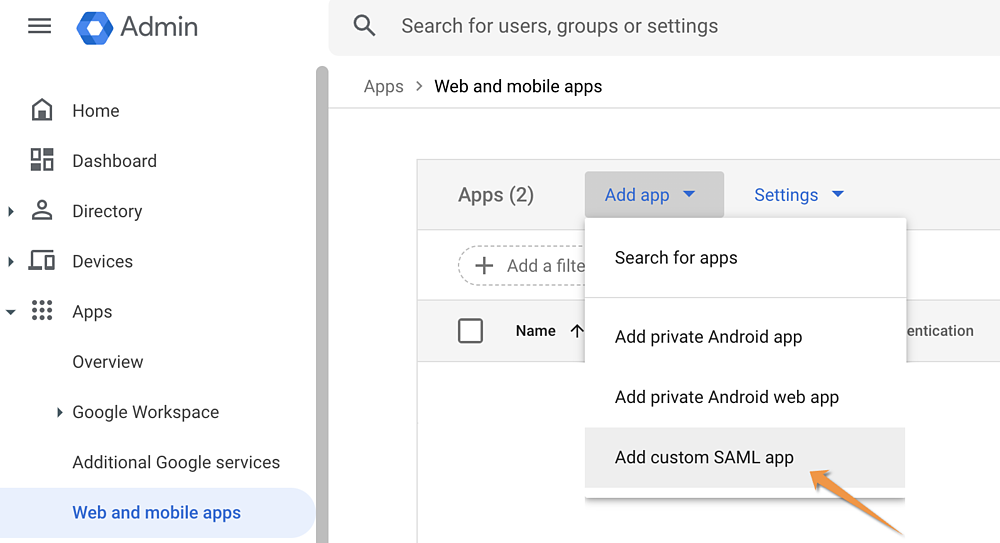
Task: Click the Name sort arrow
Action: [577, 331]
